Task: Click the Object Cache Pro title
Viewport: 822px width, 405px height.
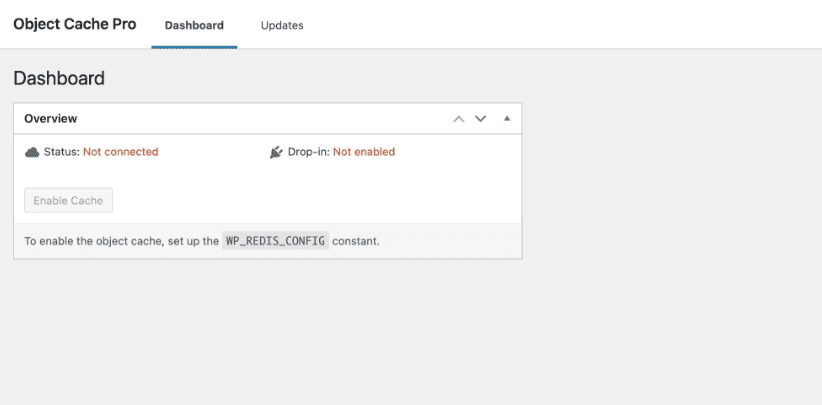Action: point(74,24)
